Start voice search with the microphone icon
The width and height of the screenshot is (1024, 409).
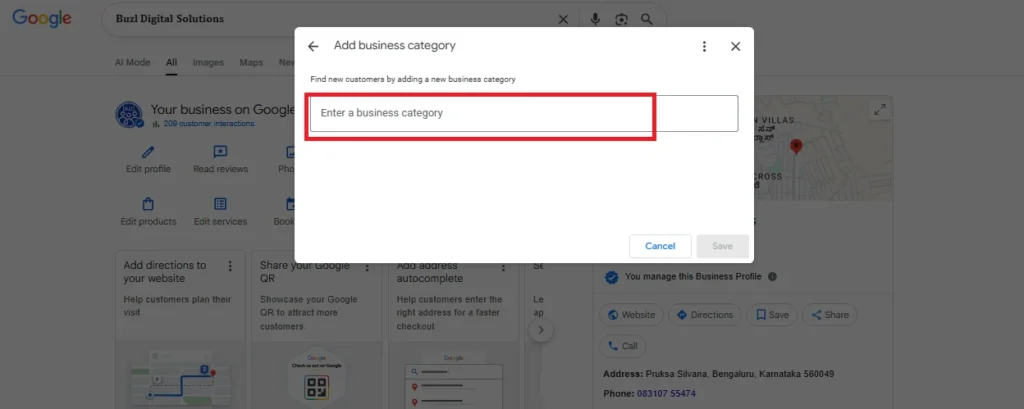click(x=595, y=20)
